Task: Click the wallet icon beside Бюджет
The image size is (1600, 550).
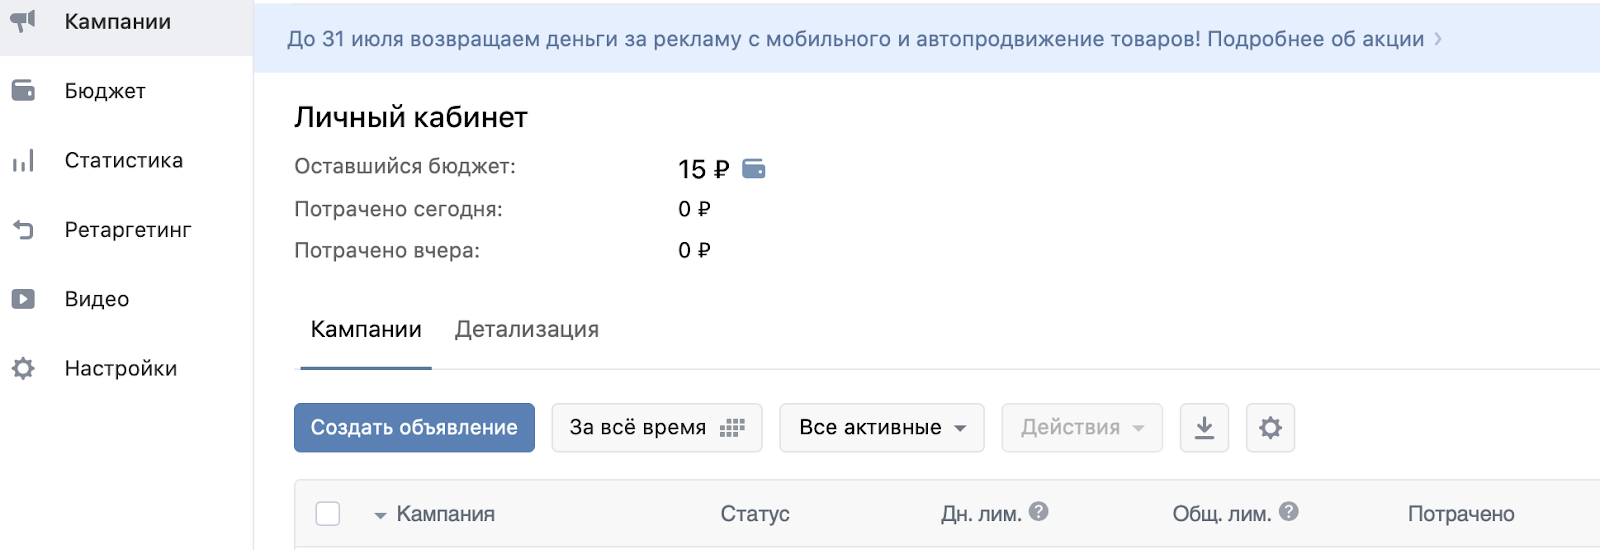Action: point(23,91)
